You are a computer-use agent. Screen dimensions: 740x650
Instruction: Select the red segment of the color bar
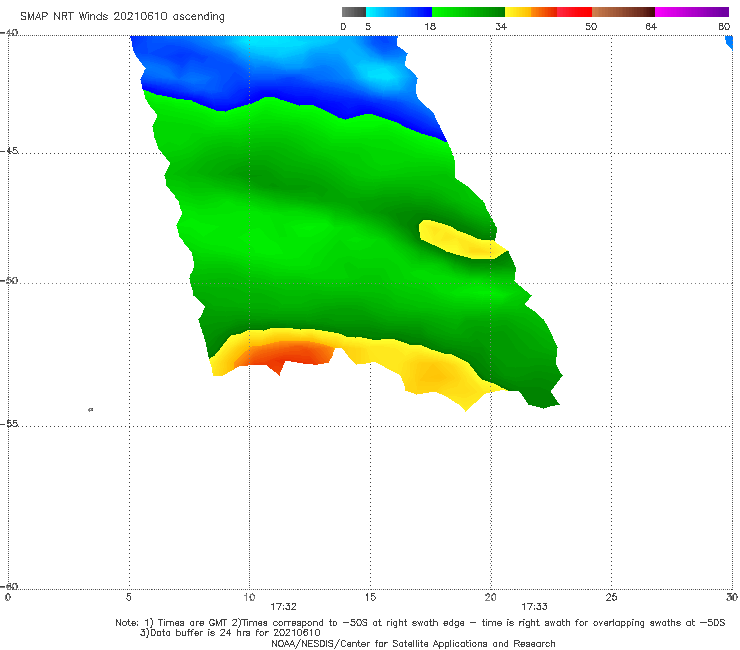(575, 12)
